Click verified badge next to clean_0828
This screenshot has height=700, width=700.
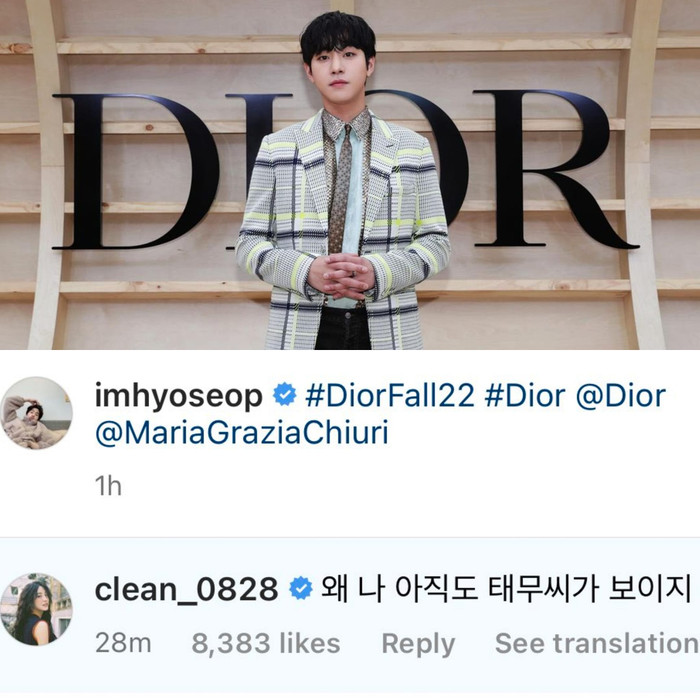point(301,588)
